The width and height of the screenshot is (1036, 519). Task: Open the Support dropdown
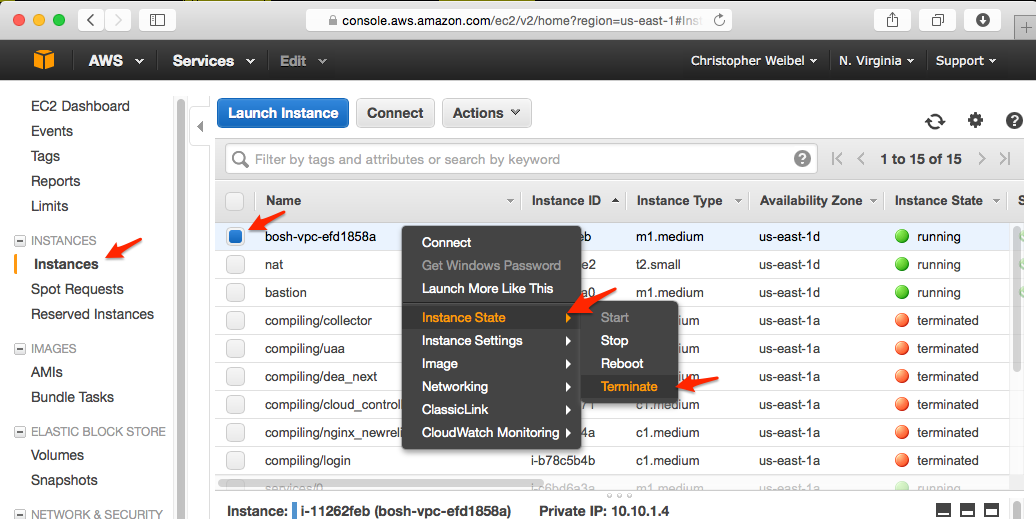tap(965, 61)
